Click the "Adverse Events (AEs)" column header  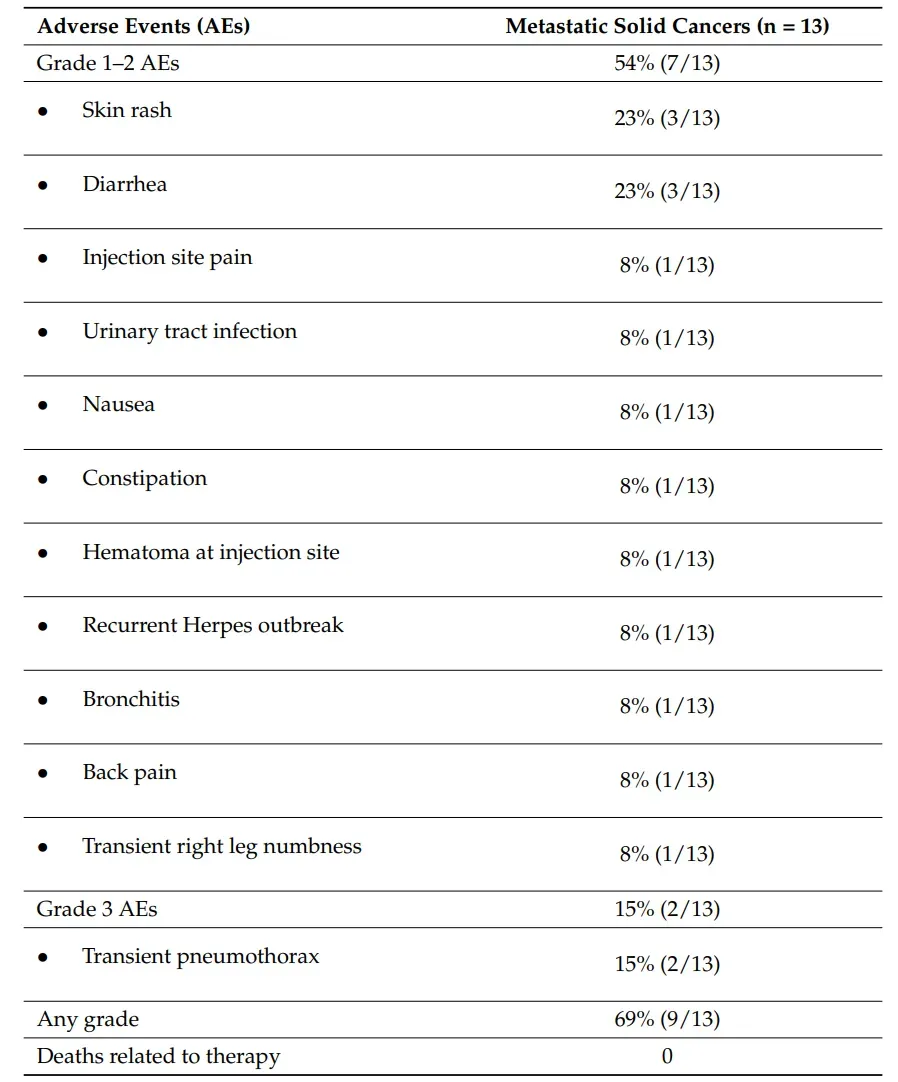143,27
